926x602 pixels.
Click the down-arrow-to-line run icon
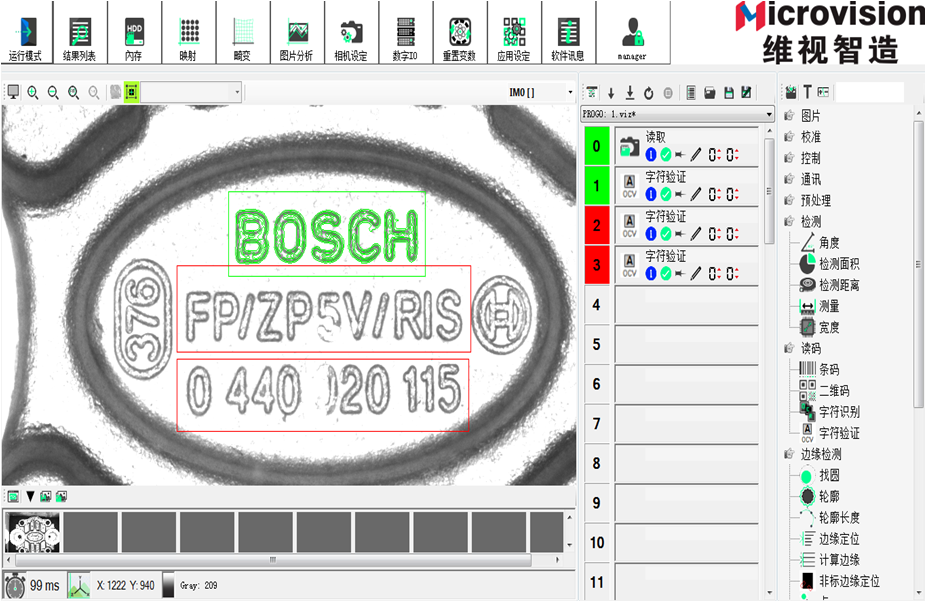coord(630,93)
